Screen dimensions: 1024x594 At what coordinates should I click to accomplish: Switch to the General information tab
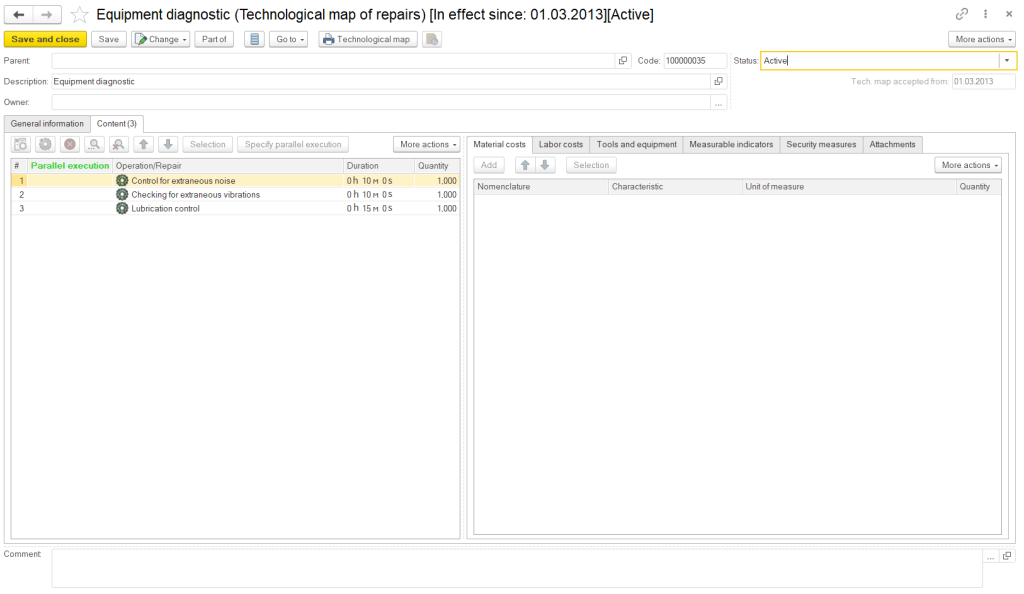pyautogui.click(x=47, y=124)
